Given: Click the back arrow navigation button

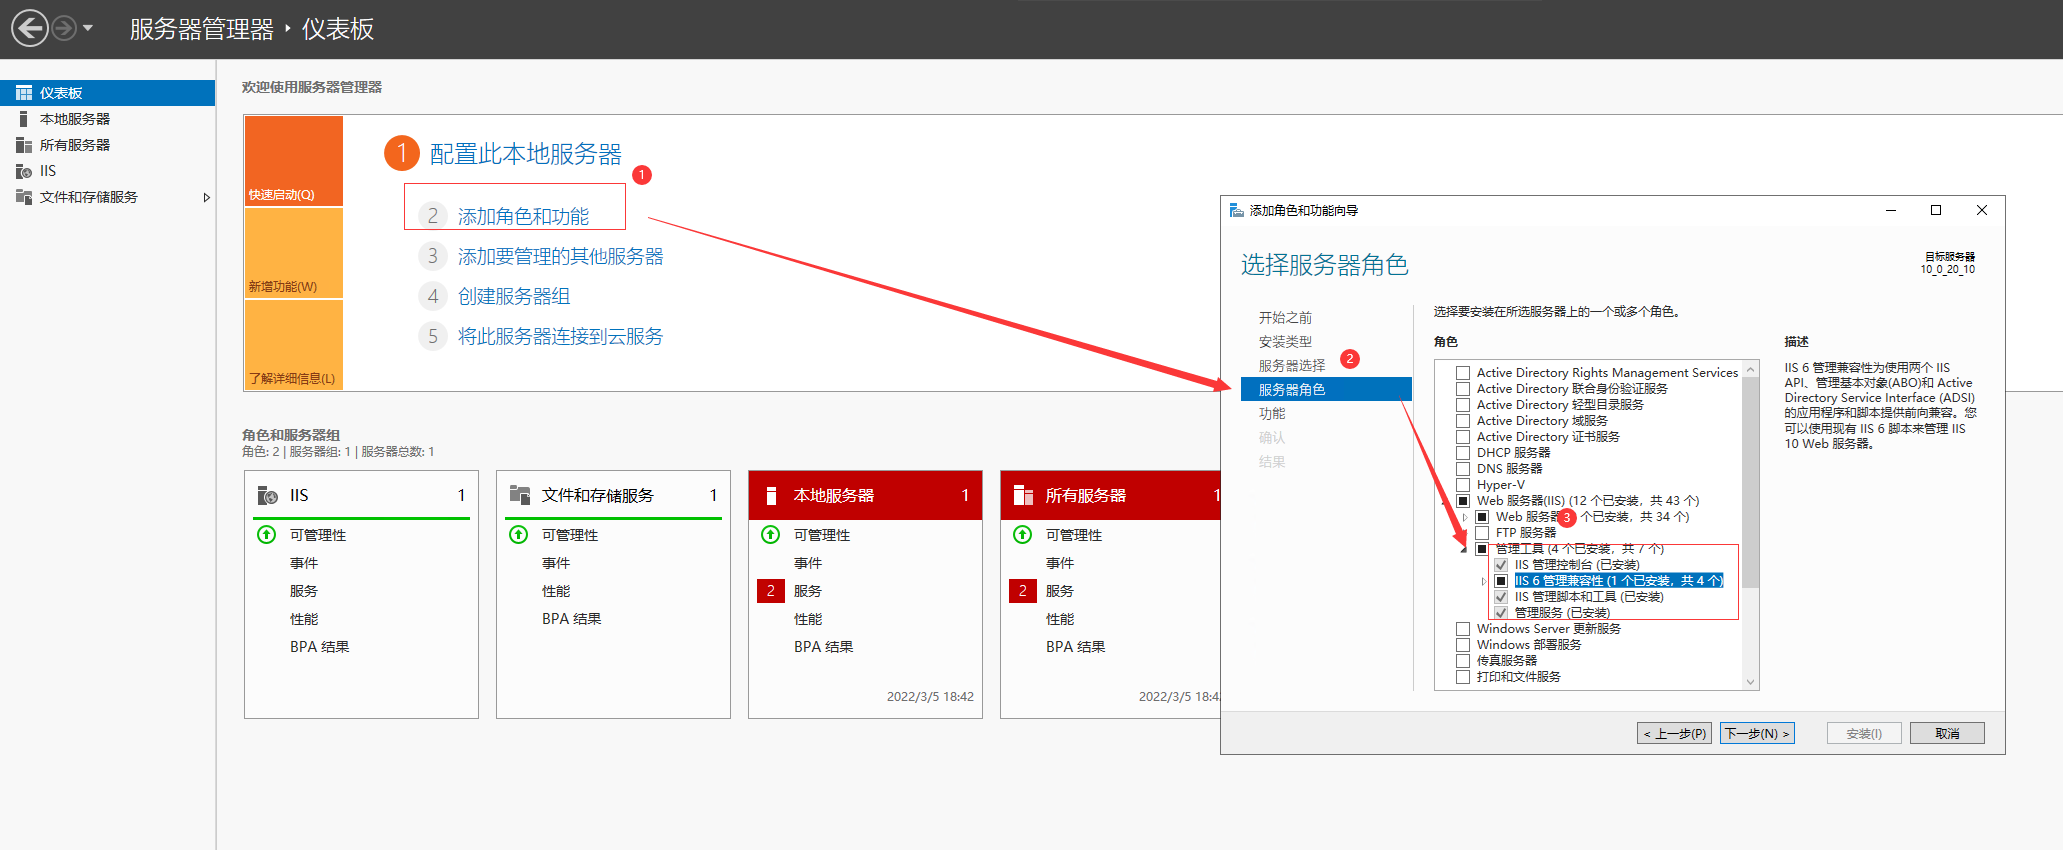Looking at the screenshot, I should click(30, 28).
